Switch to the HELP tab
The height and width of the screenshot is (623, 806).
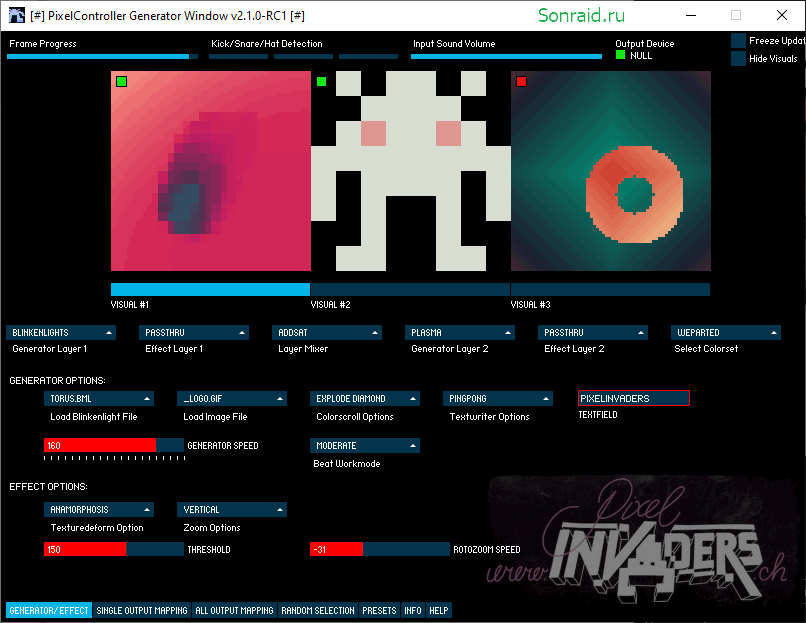tap(438, 610)
